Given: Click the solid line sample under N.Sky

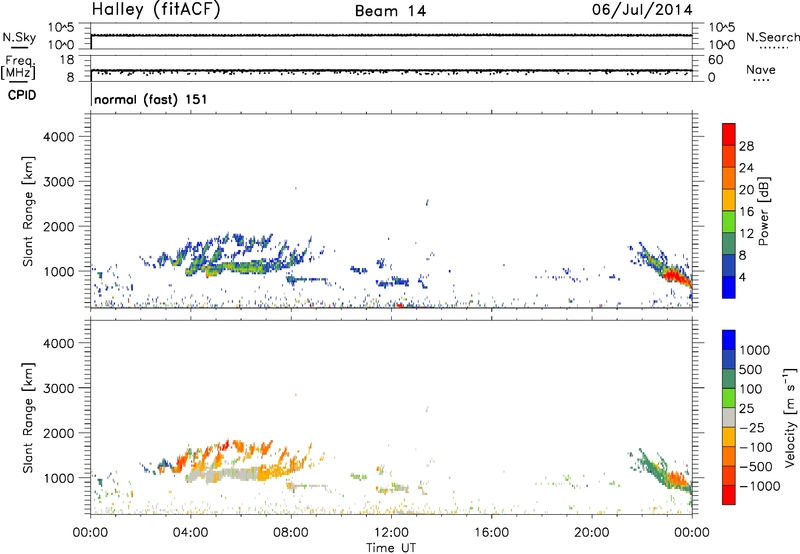Looking at the screenshot, I should [19, 47].
